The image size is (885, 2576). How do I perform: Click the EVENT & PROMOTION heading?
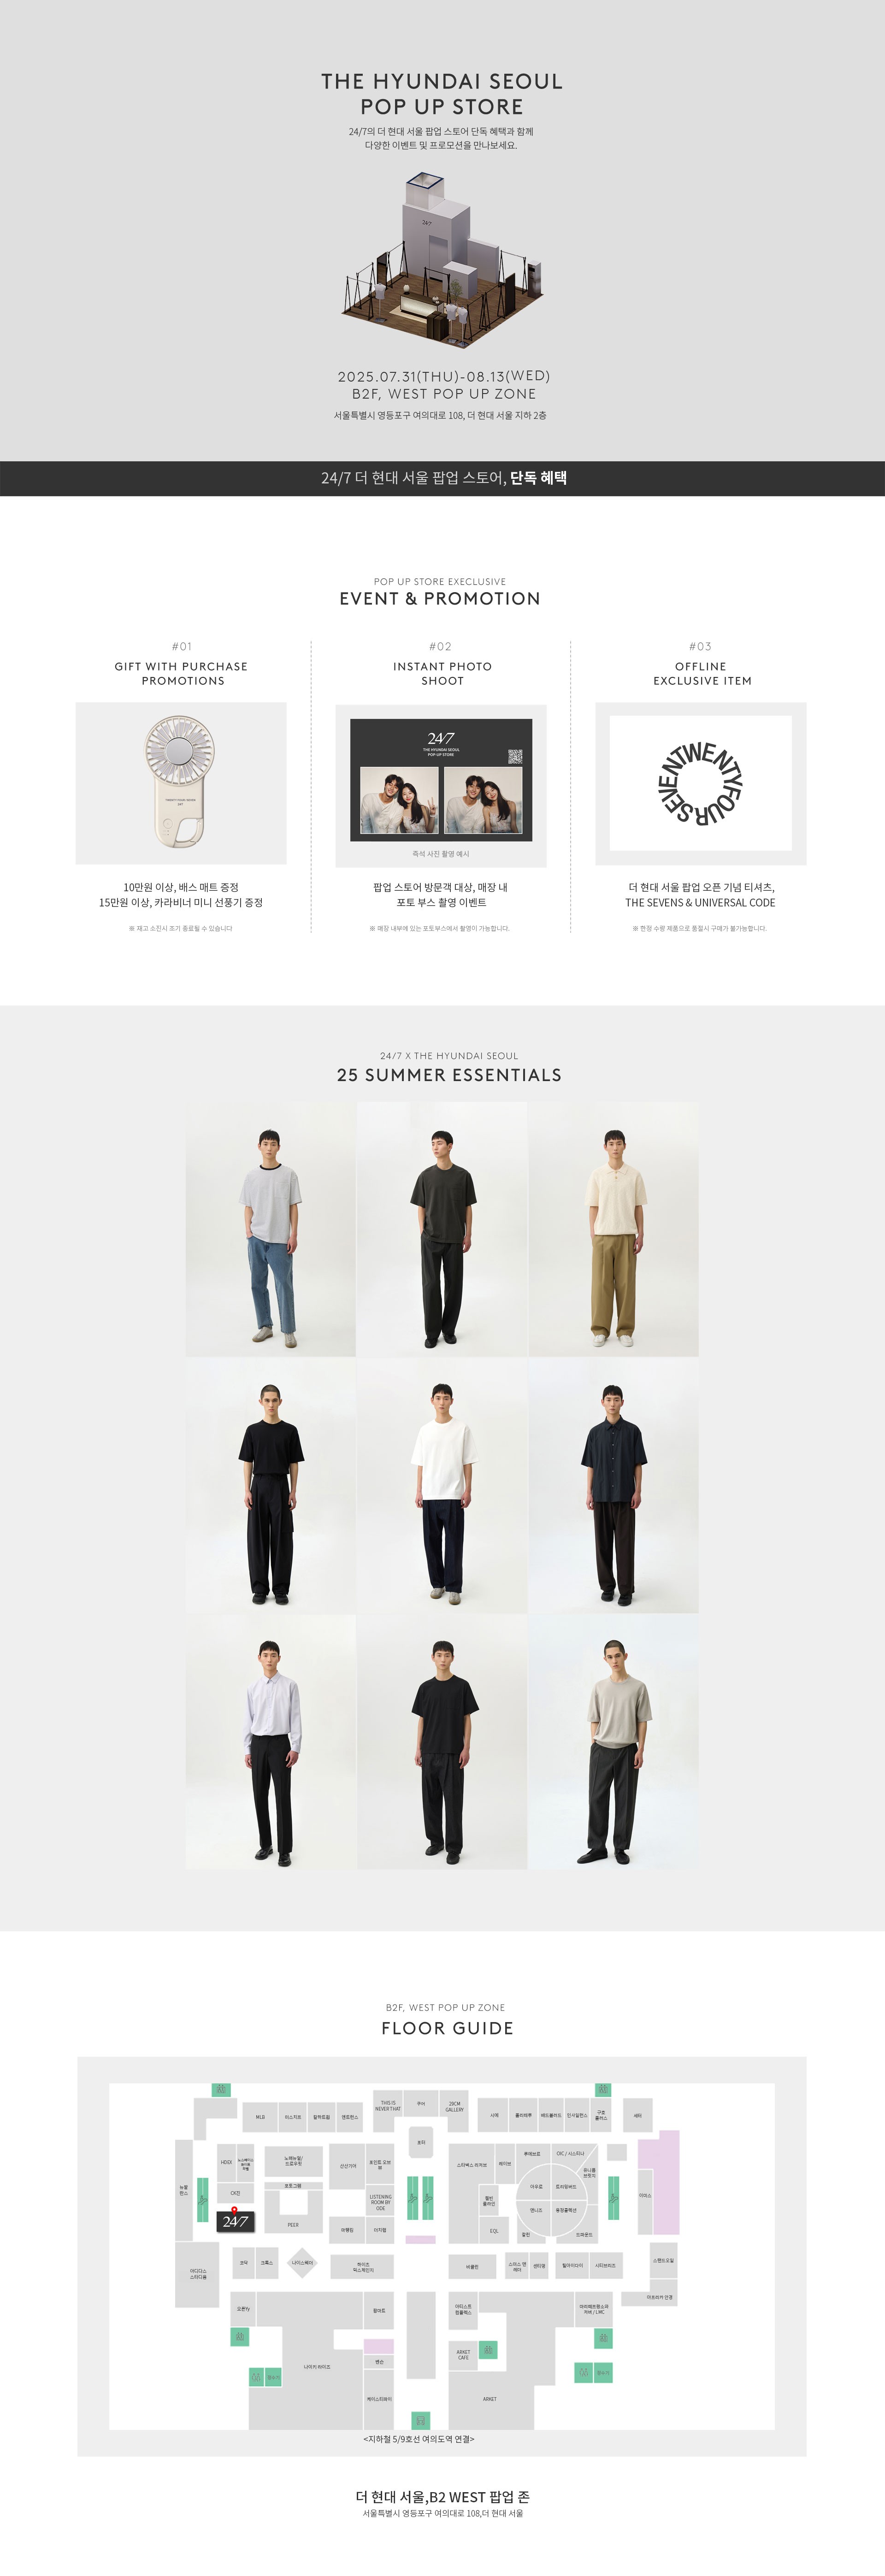(x=440, y=599)
